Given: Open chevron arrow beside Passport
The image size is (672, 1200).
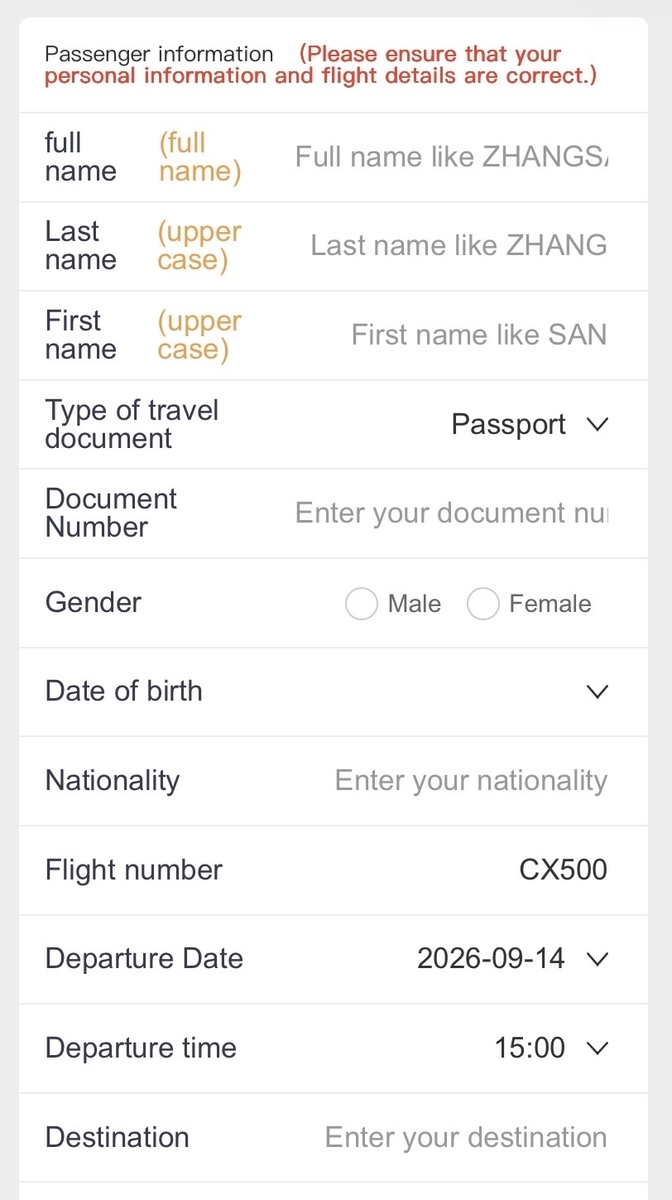Looking at the screenshot, I should (597, 424).
